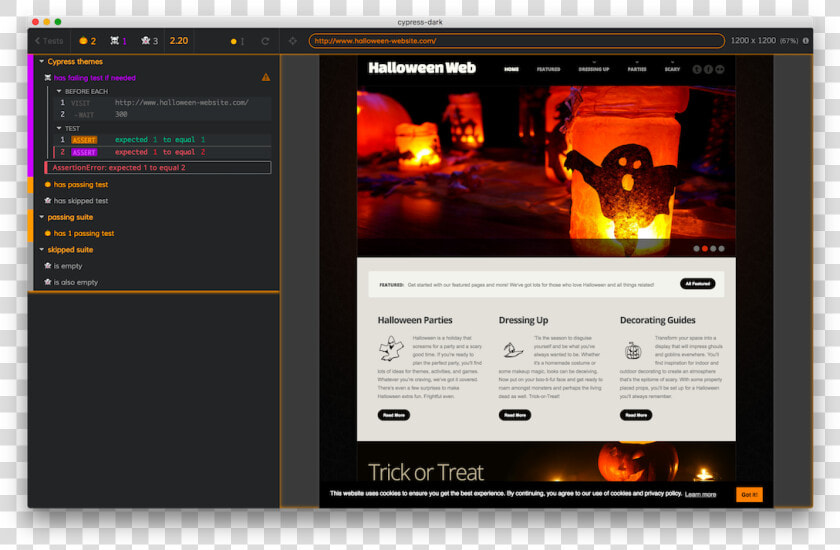Toggle the auto-scrolling indicator dot
840x550 pixels.
(234, 41)
